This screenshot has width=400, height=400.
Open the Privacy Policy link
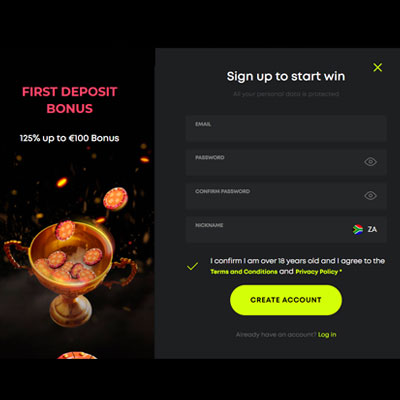(x=317, y=272)
